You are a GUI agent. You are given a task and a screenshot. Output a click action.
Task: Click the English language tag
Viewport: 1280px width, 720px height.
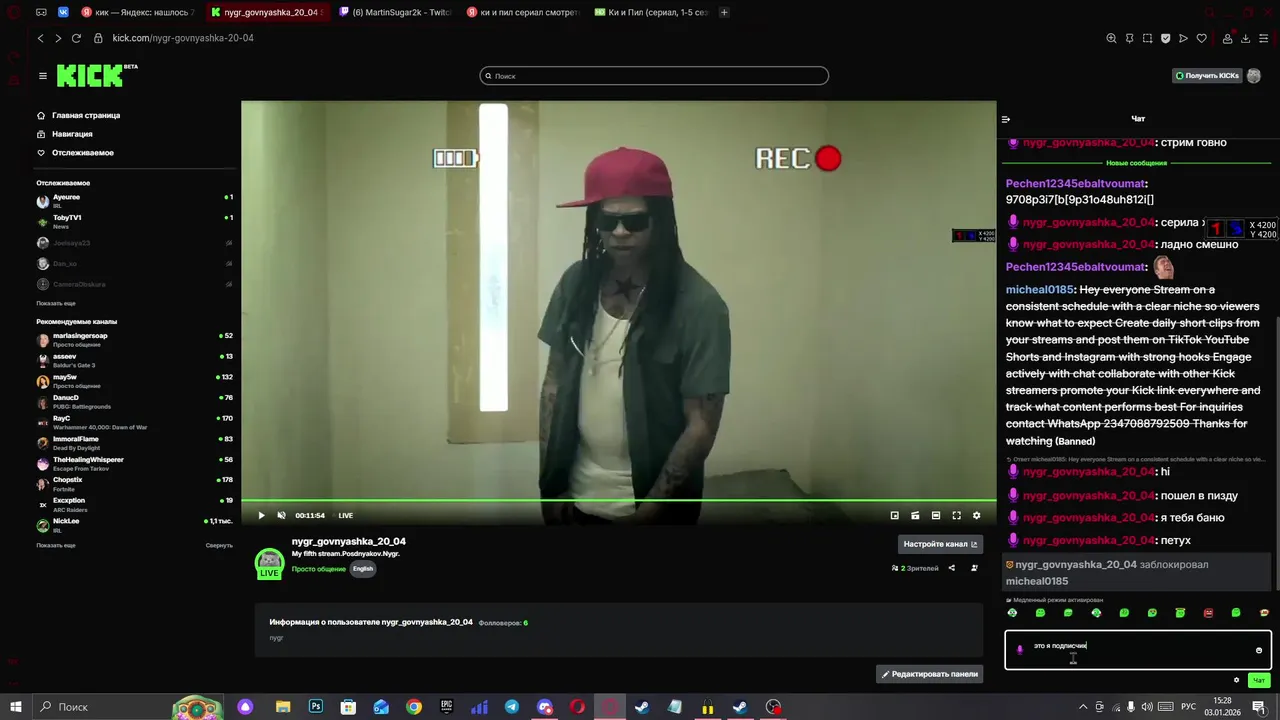tap(363, 569)
